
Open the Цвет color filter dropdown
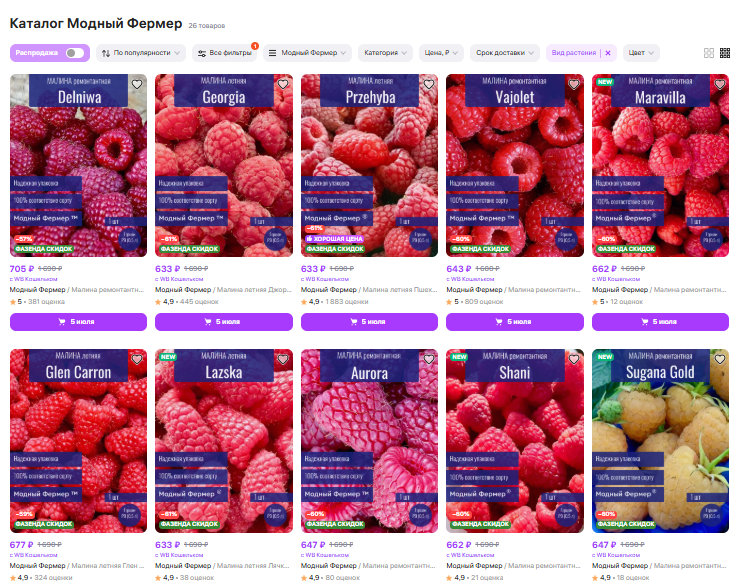[641, 53]
